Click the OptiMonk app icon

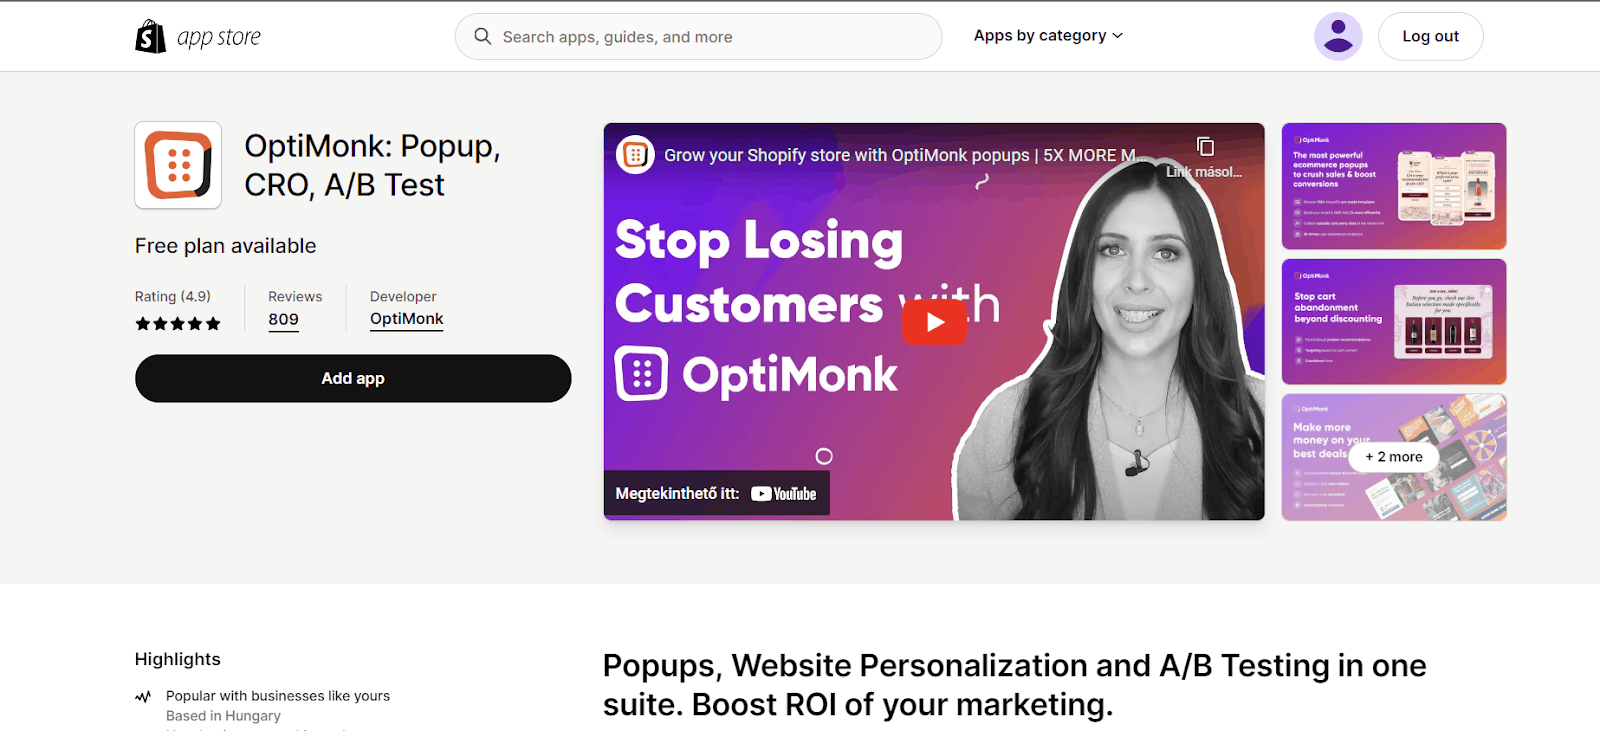click(178, 165)
